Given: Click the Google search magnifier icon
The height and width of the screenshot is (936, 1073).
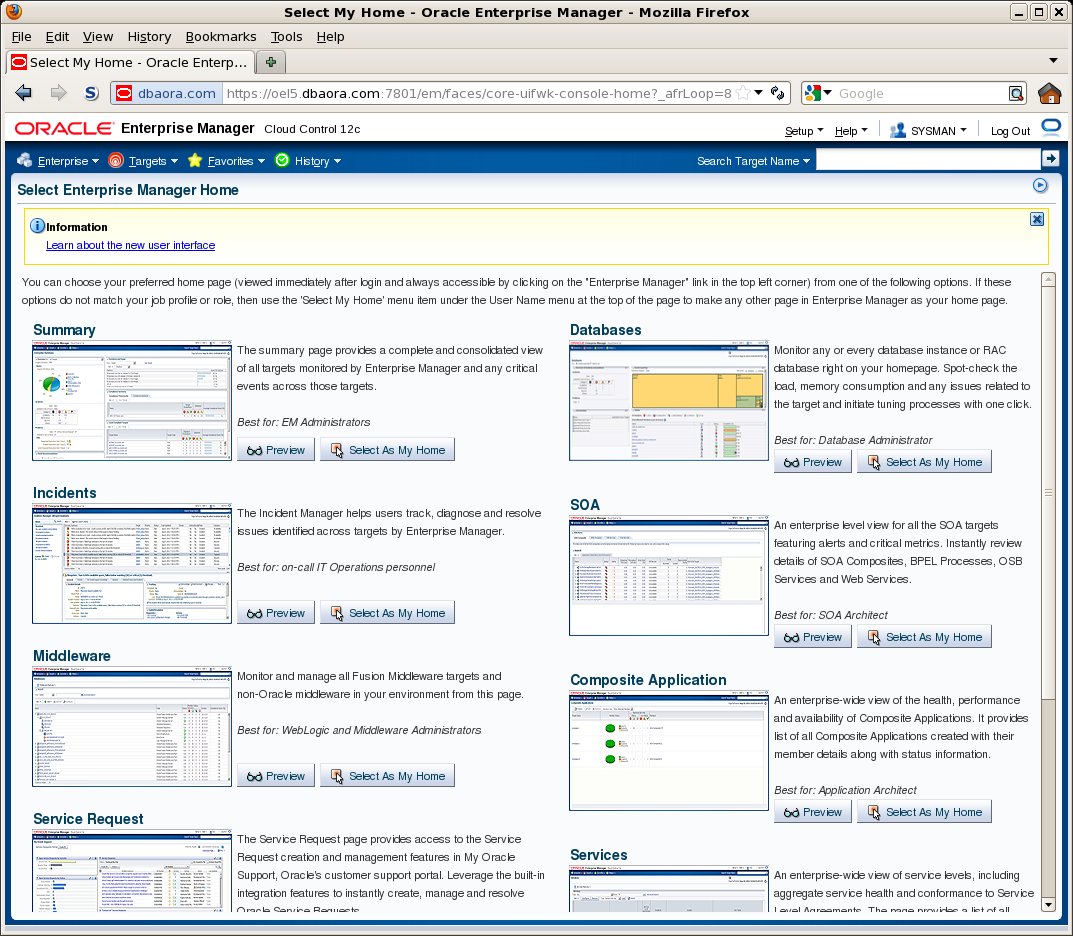Looking at the screenshot, I should [x=1016, y=93].
